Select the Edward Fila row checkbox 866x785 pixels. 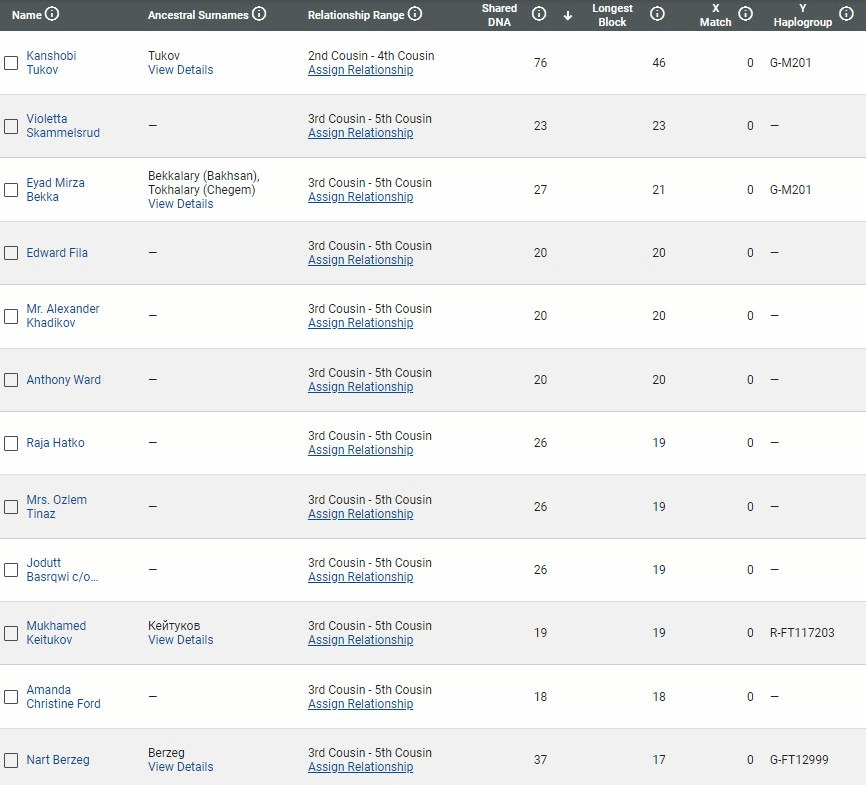pyautogui.click(x=11, y=253)
